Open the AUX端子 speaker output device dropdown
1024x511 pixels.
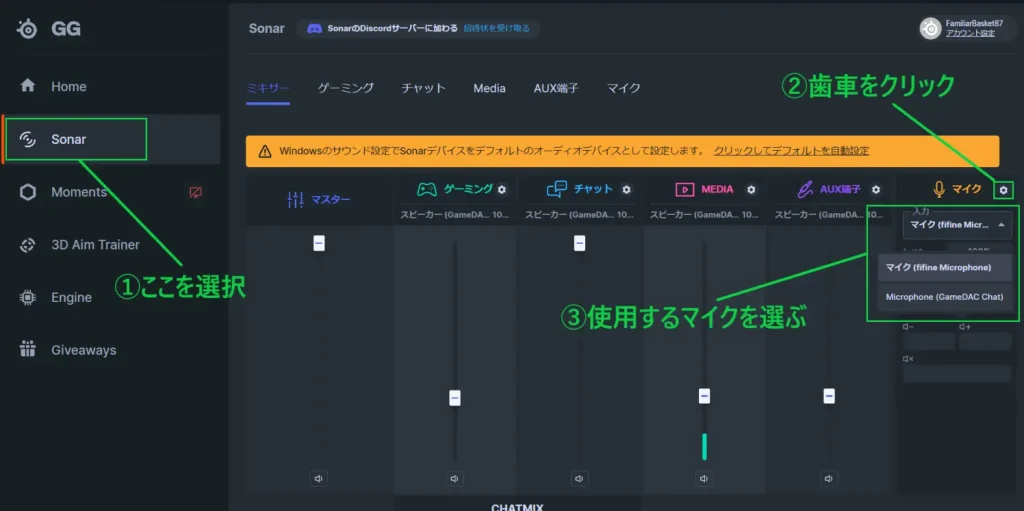pos(829,214)
